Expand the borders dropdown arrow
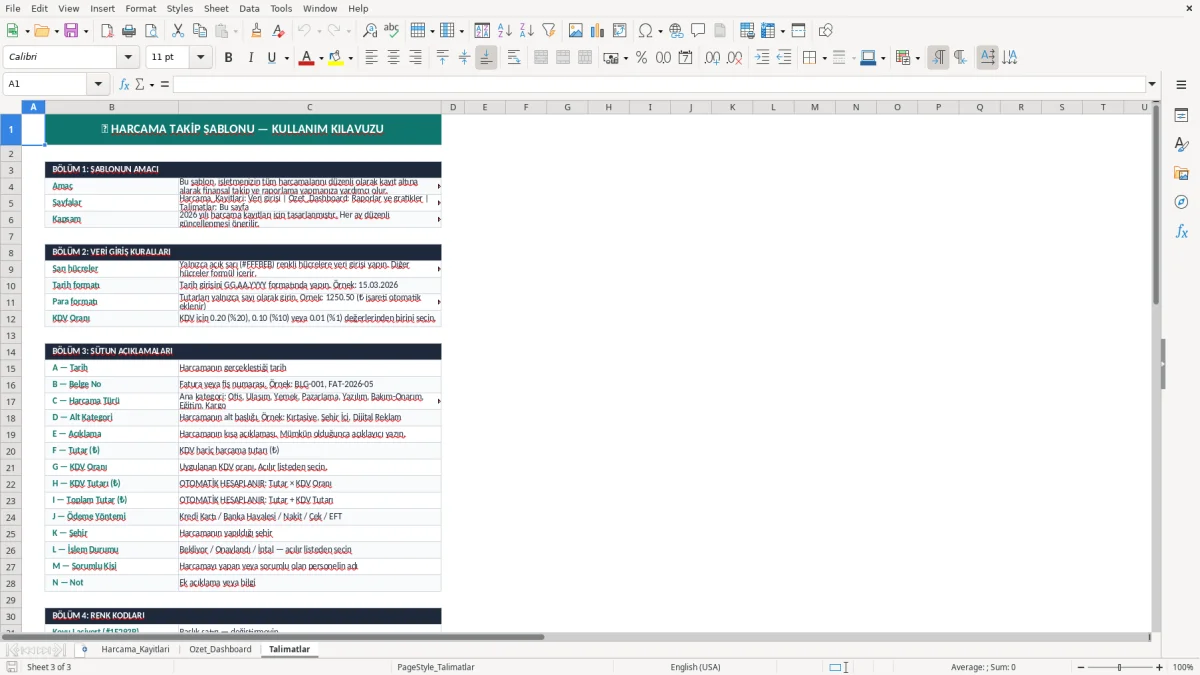 point(824,58)
